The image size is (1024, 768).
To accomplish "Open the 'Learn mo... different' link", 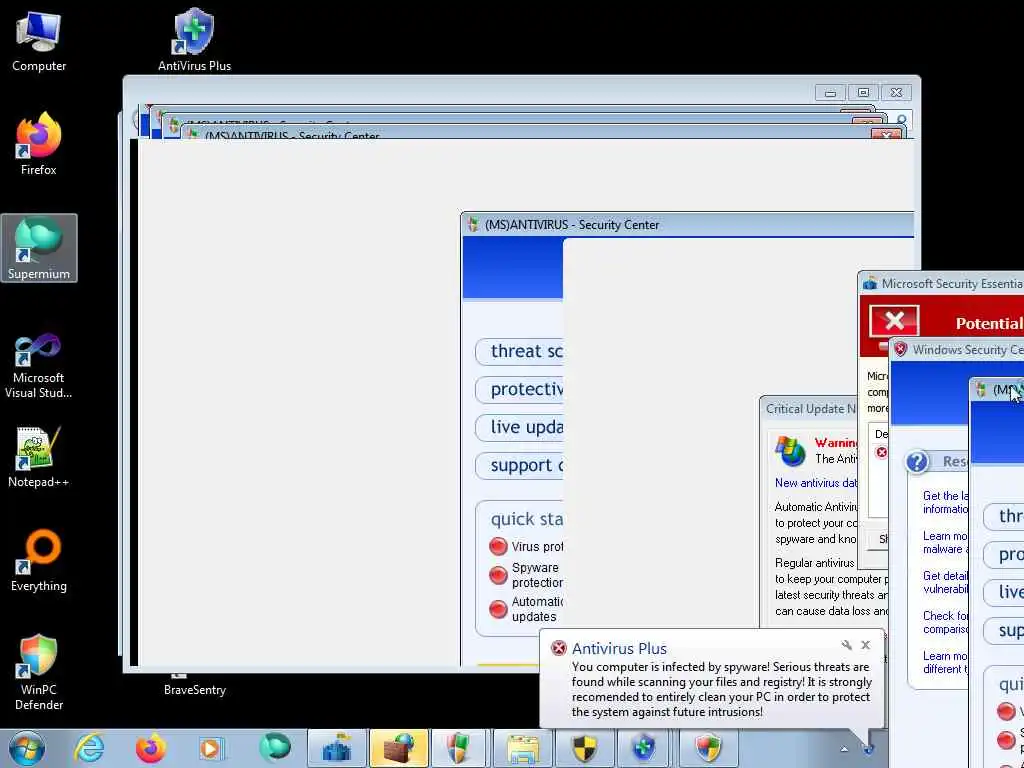I will pyautogui.click(x=946, y=662).
